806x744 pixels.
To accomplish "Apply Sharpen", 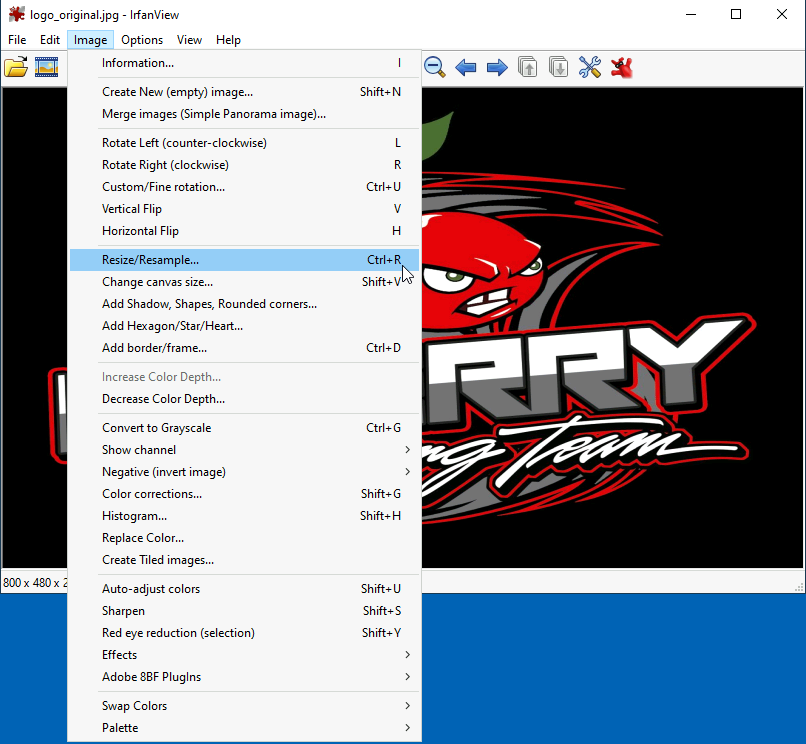I will pos(244,611).
